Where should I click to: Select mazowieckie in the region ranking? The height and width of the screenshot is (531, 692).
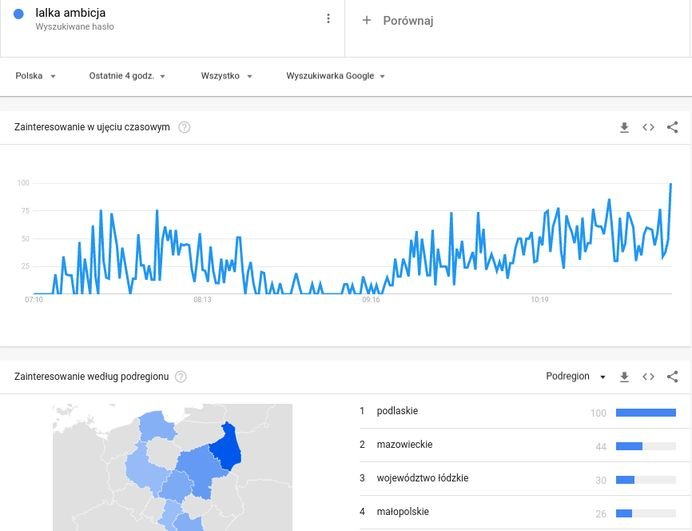tap(404, 445)
